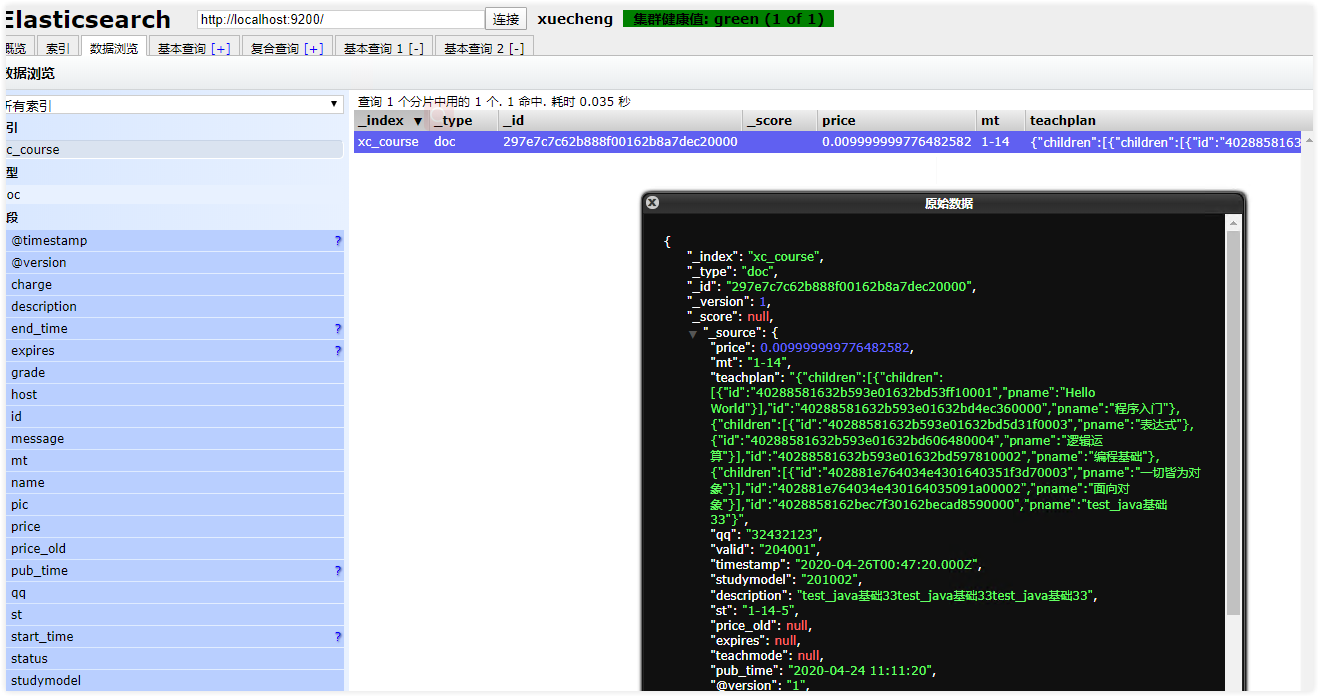The image size is (1319, 697).
Task: Click the scrollbar up arrow in popup
Action: click(1233, 222)
